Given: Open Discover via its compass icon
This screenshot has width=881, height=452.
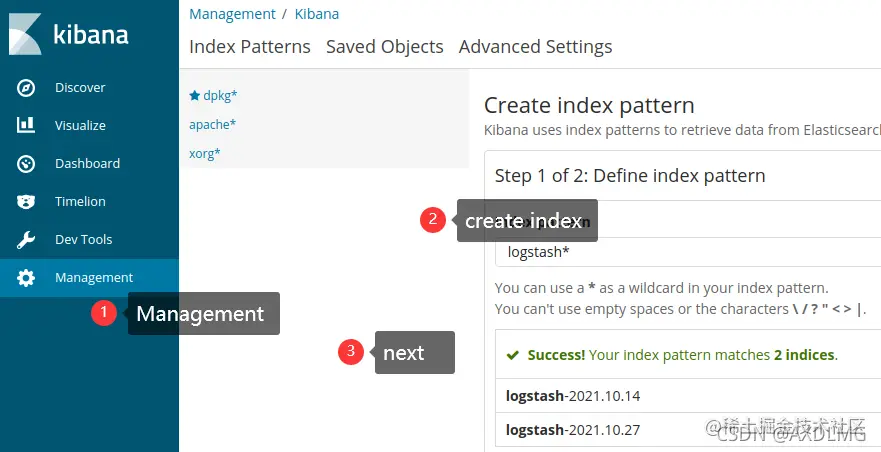Looking at the screenshot, I should 26,88.
